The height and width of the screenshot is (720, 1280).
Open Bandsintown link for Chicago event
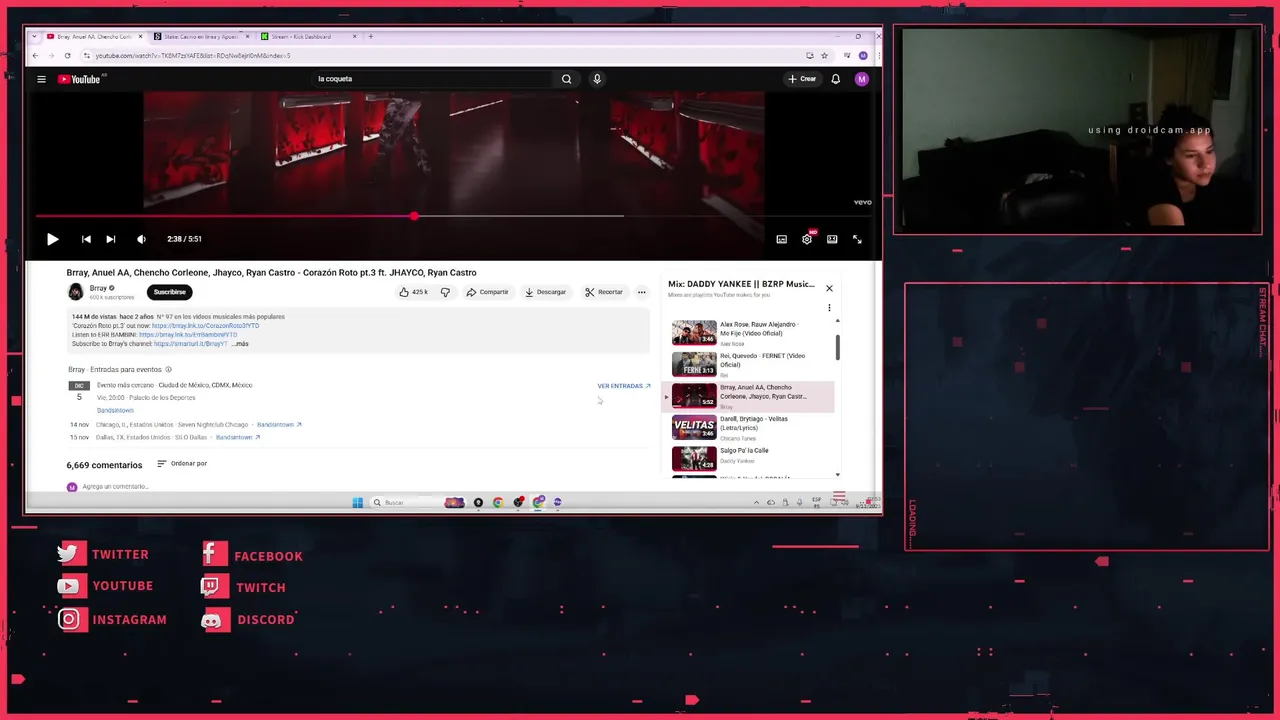pos(279,425)
